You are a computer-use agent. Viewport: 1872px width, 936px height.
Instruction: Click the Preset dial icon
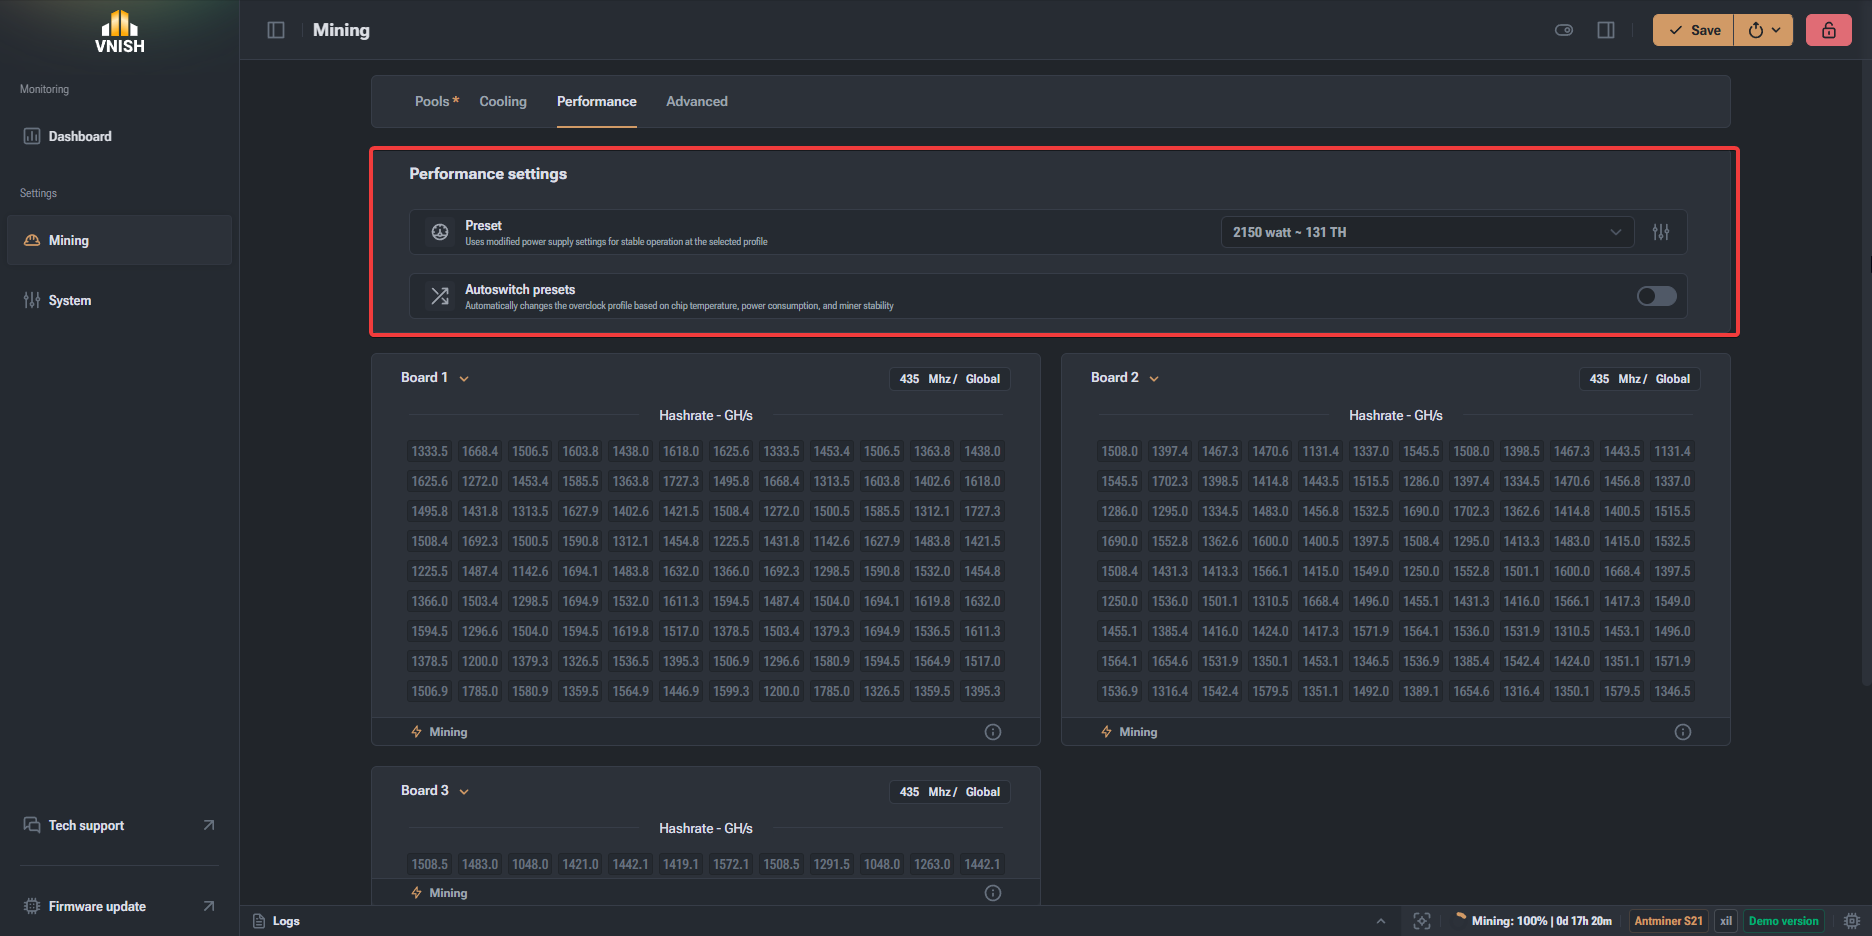[x=440, y=232]
